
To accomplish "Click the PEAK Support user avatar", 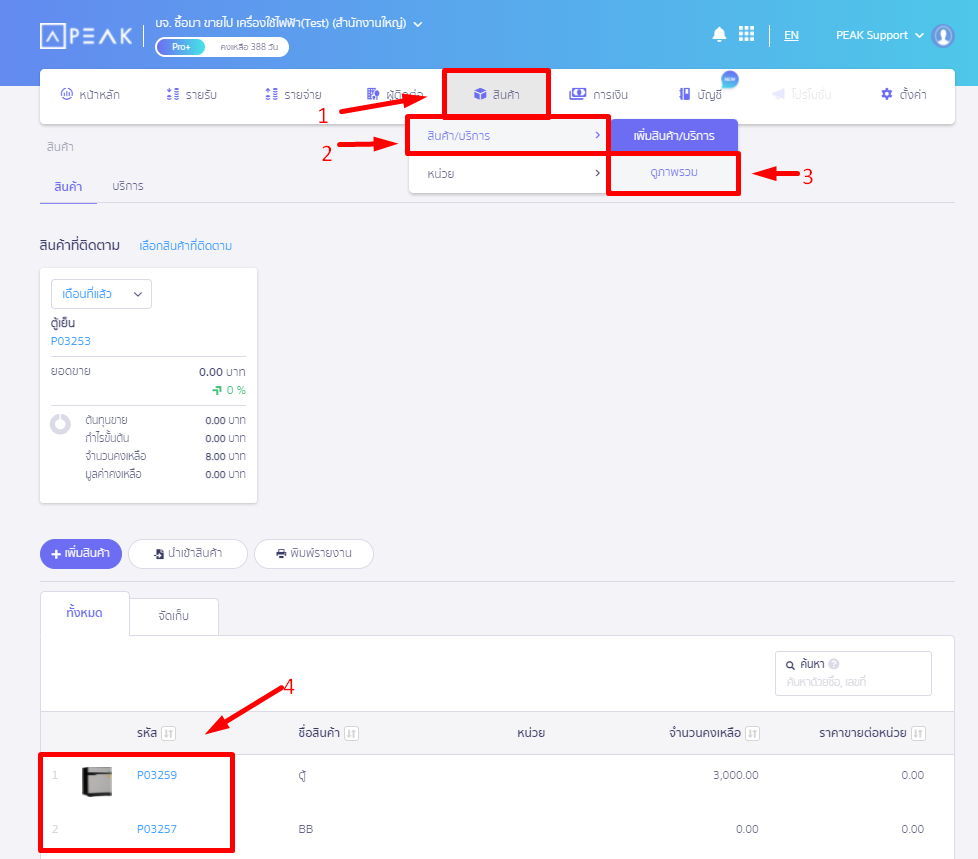I will click(x=942, y=36).
